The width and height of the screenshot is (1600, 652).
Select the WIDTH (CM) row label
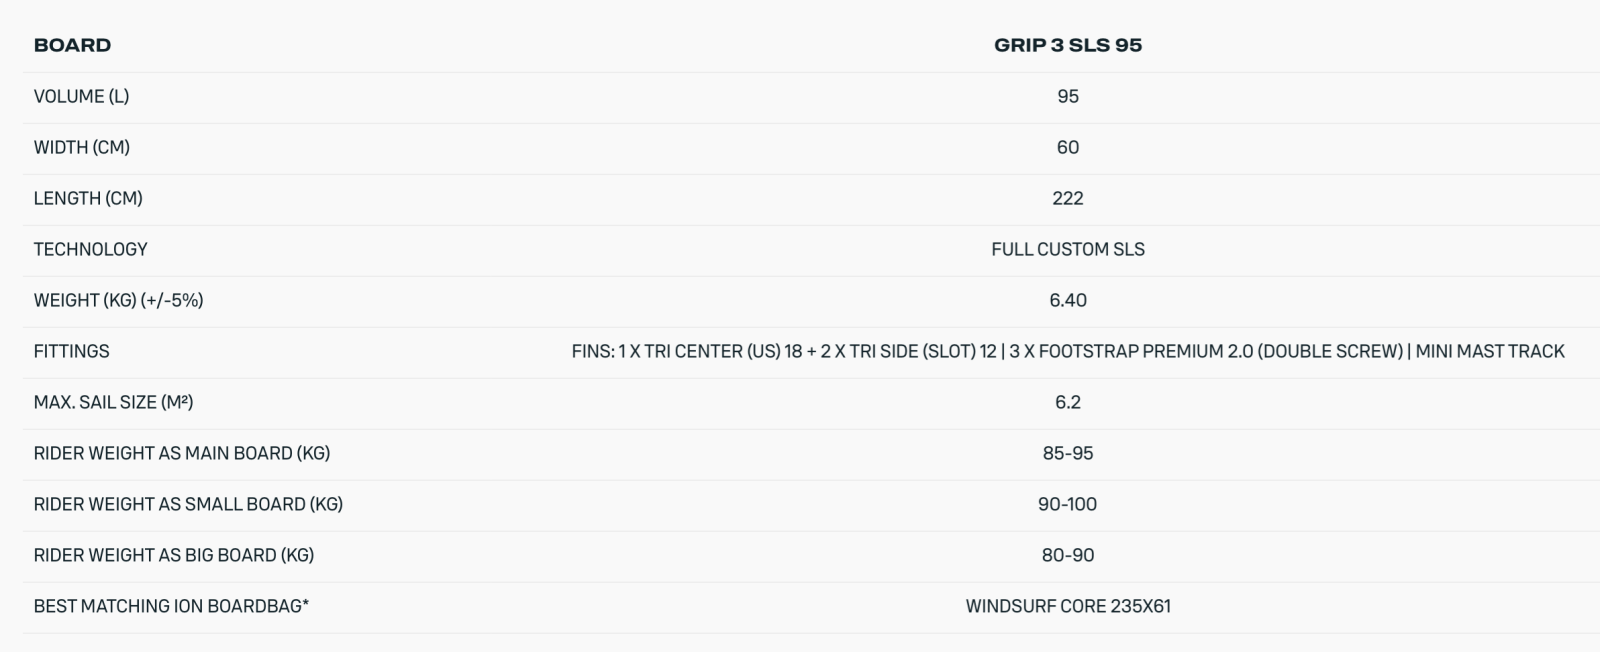pyautogui.click(x=81, y=147)
